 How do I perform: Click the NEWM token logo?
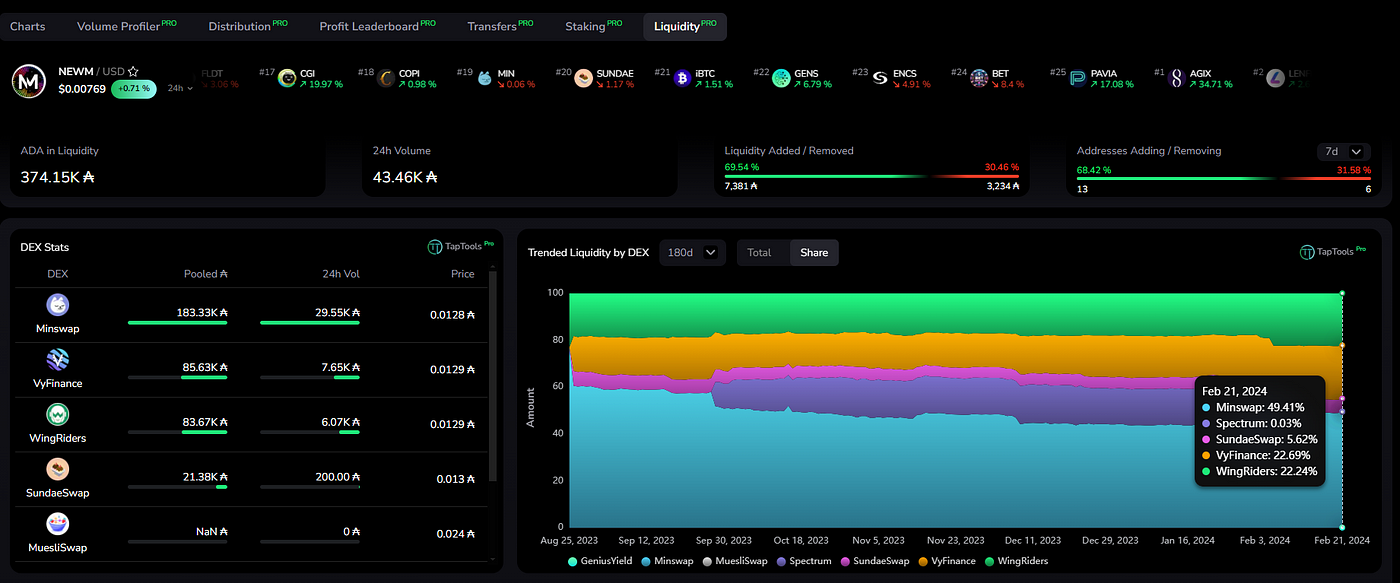[x=29, y=81]
